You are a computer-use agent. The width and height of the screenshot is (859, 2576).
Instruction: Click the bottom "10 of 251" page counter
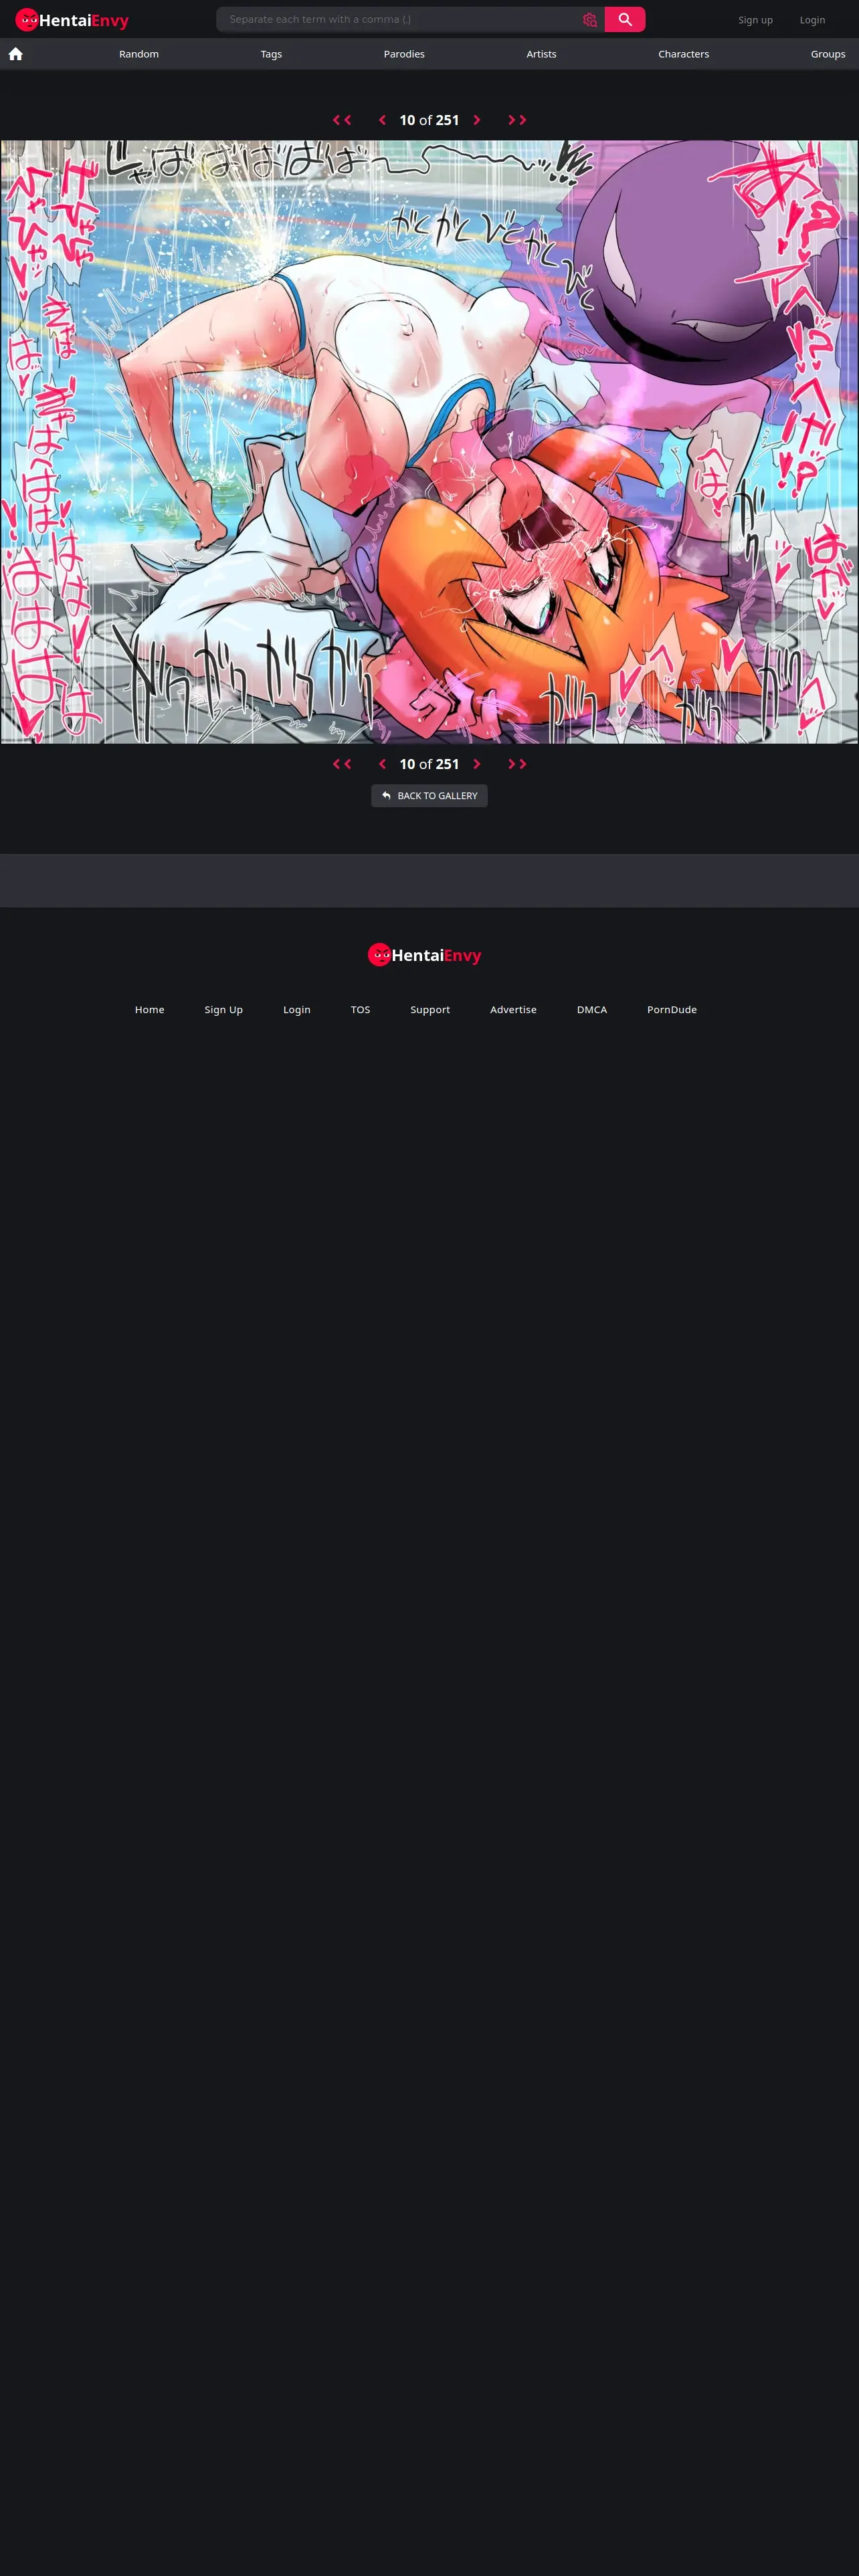(x=430, y=764)
